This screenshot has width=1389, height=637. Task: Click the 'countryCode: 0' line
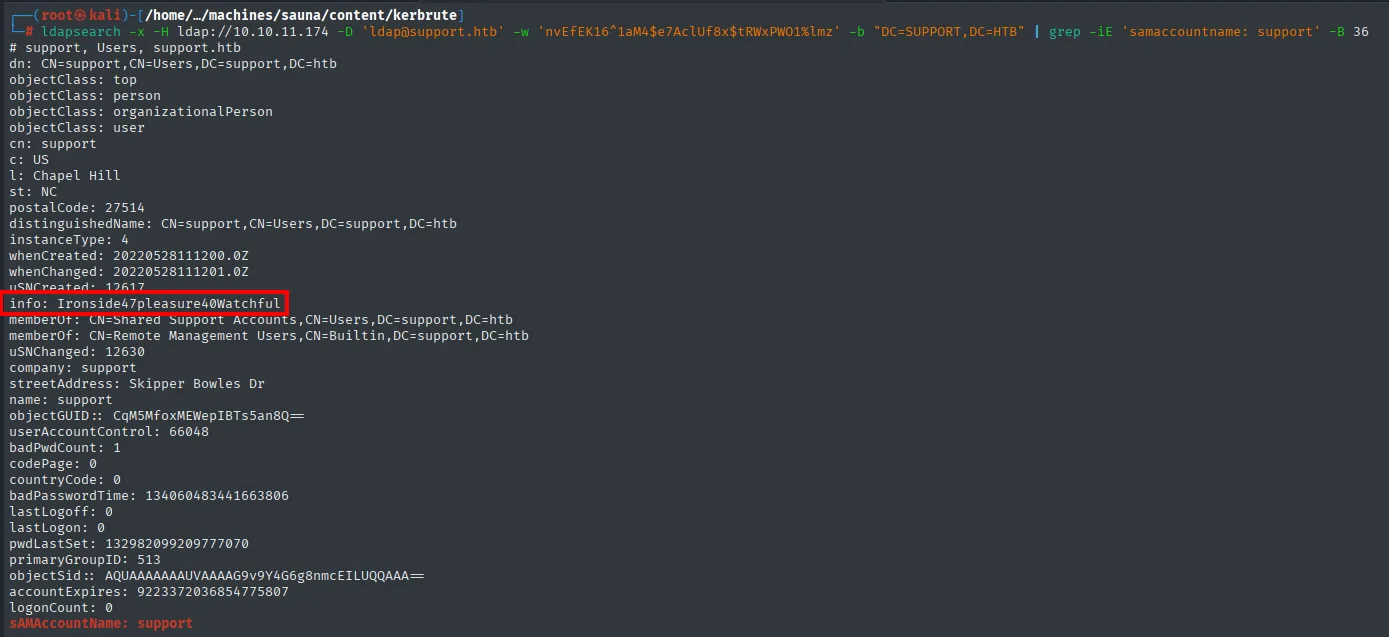tap(65, 480)
